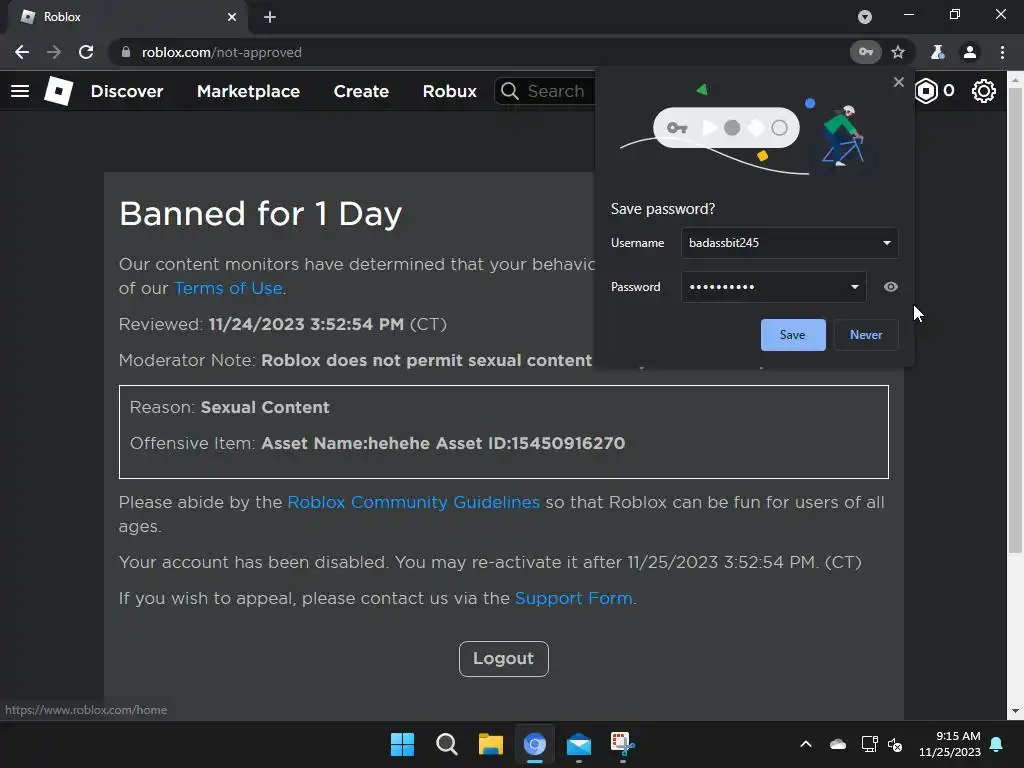Go to the Marketplace tab
1024x768 pixels.
[248, 91]
